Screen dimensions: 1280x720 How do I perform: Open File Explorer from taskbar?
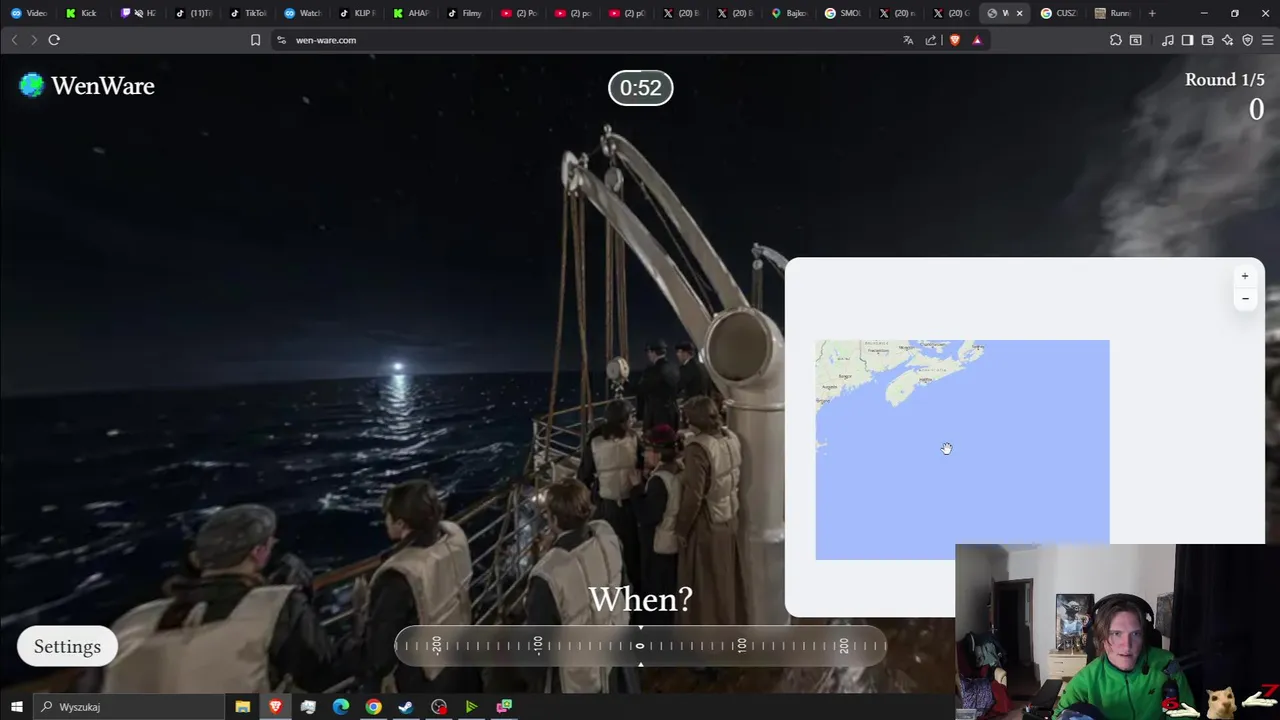242,707
